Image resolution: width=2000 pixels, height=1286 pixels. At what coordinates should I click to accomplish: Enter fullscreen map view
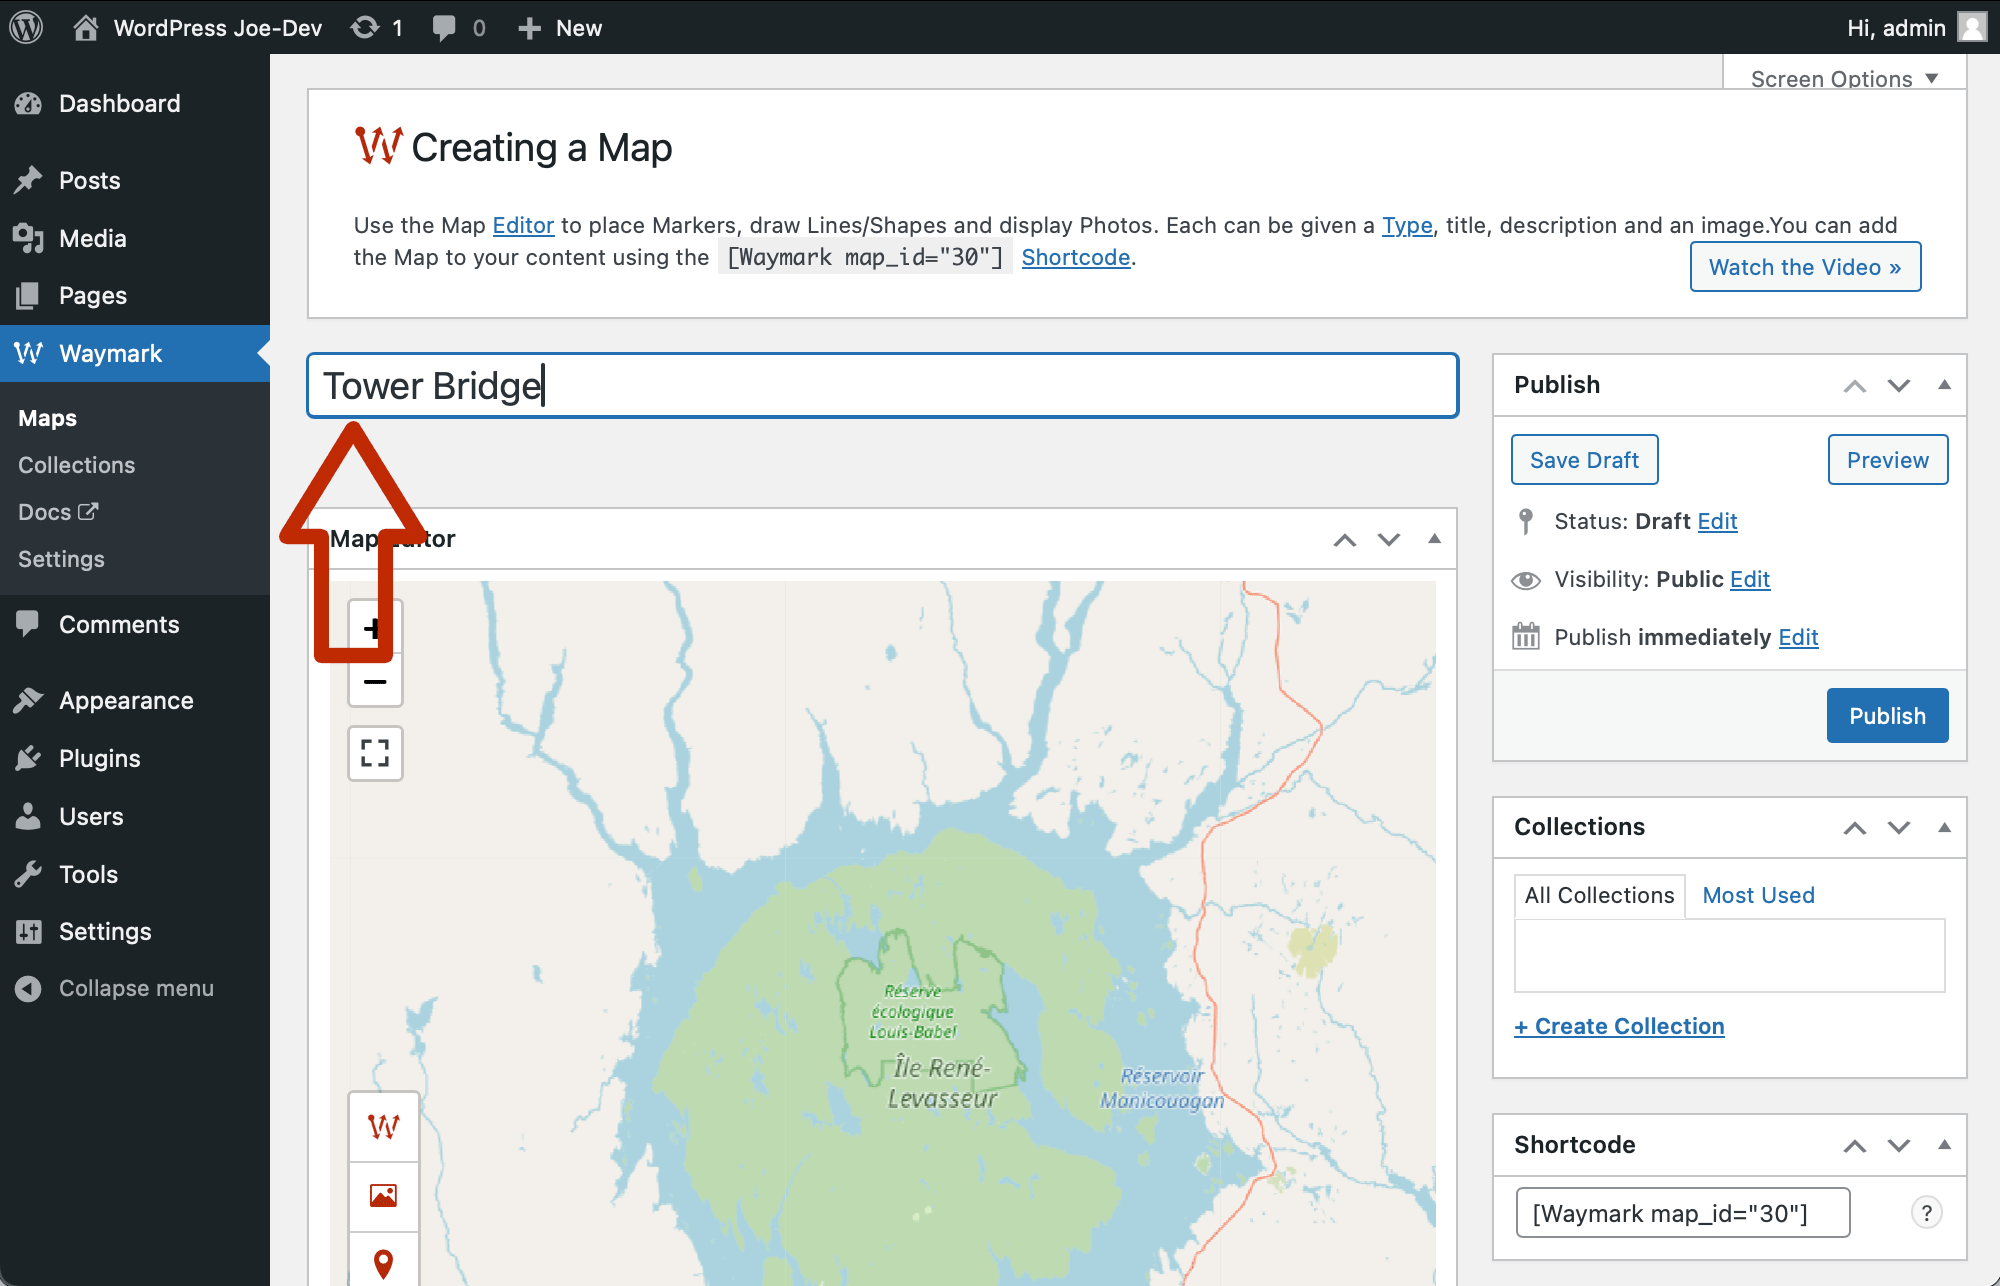[x=374, y=753]
